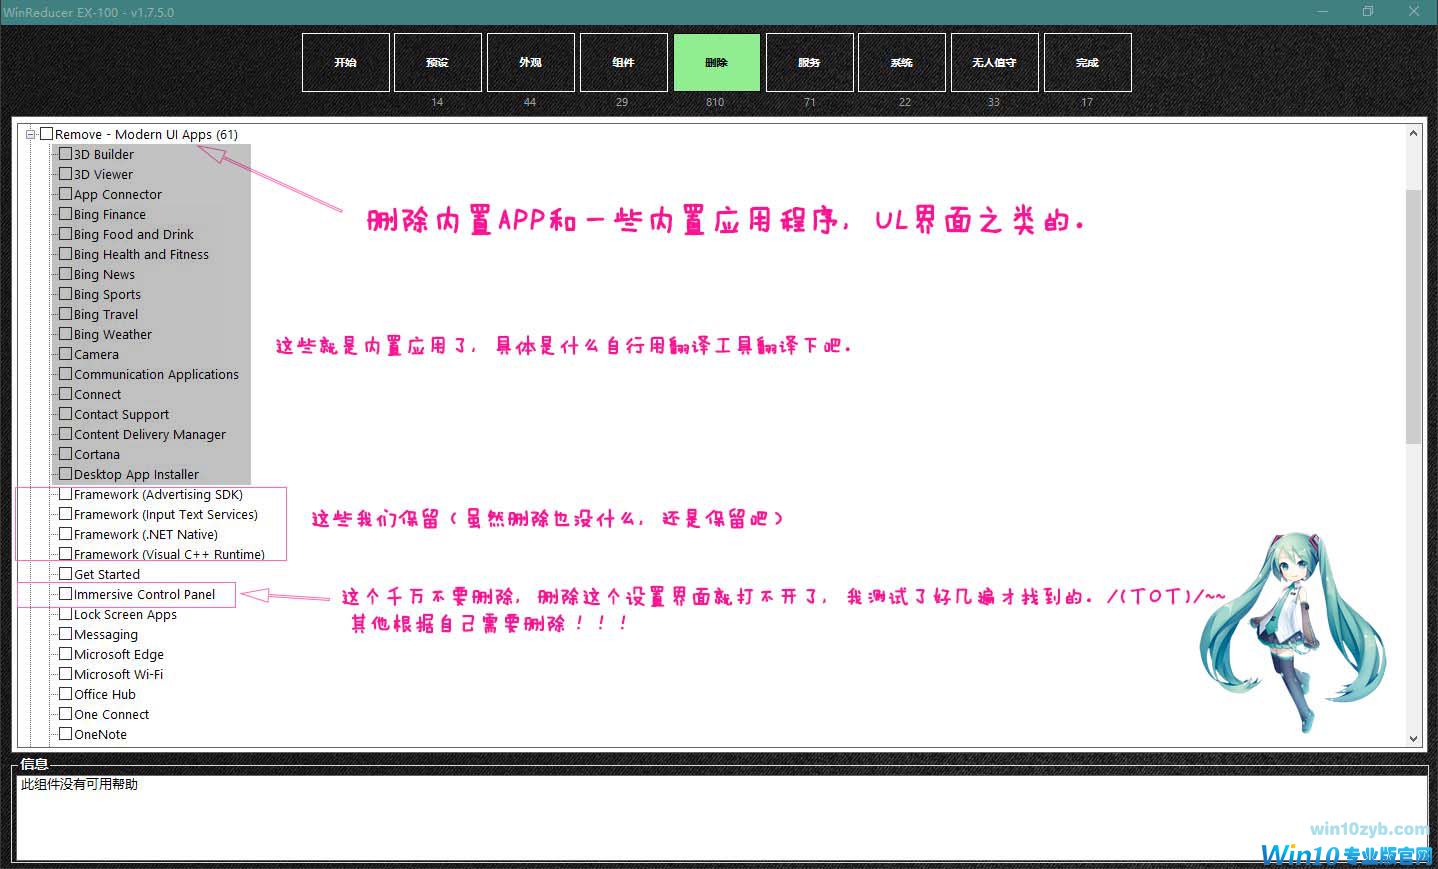This screenshot has width=1438, height=869.
Task: Select the Lock Screen Apps checkbox
Action: (x=66, y=614)
